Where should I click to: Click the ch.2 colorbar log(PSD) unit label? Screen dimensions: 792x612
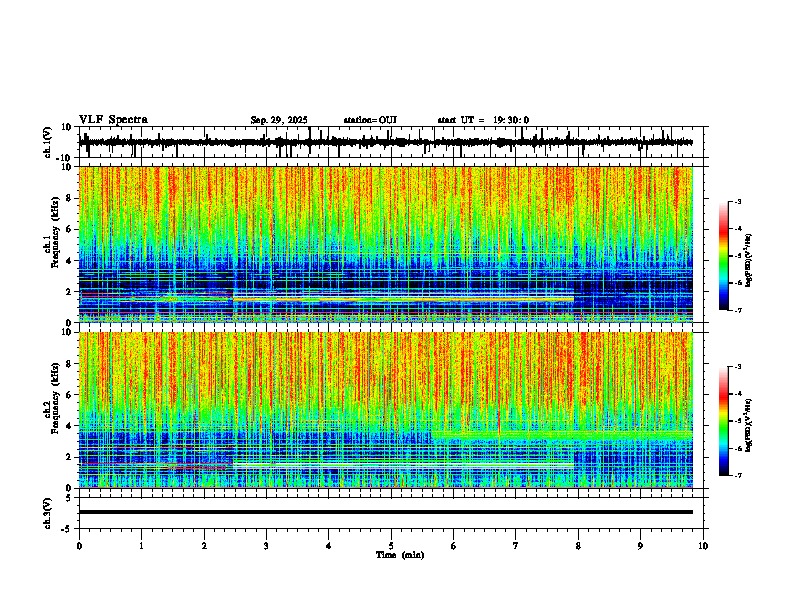pyautogui.click(x=749, y=425)
